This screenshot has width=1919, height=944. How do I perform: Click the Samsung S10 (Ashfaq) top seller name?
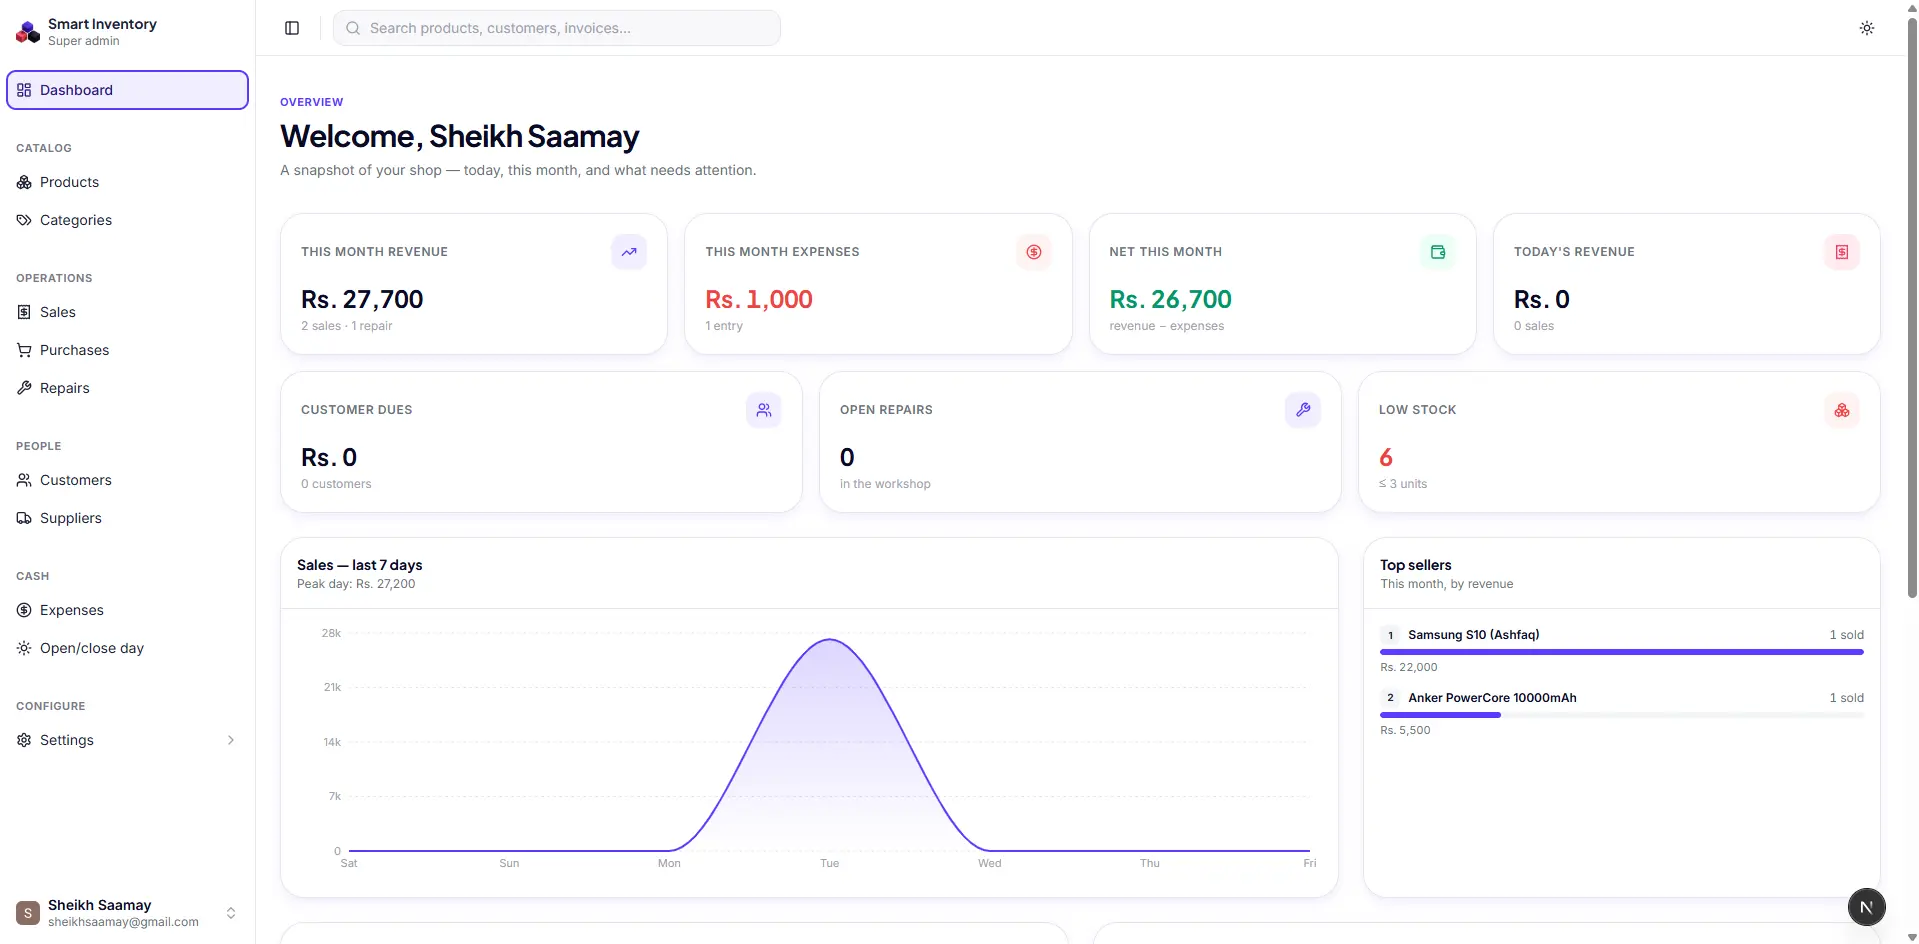click(1474, 635)
